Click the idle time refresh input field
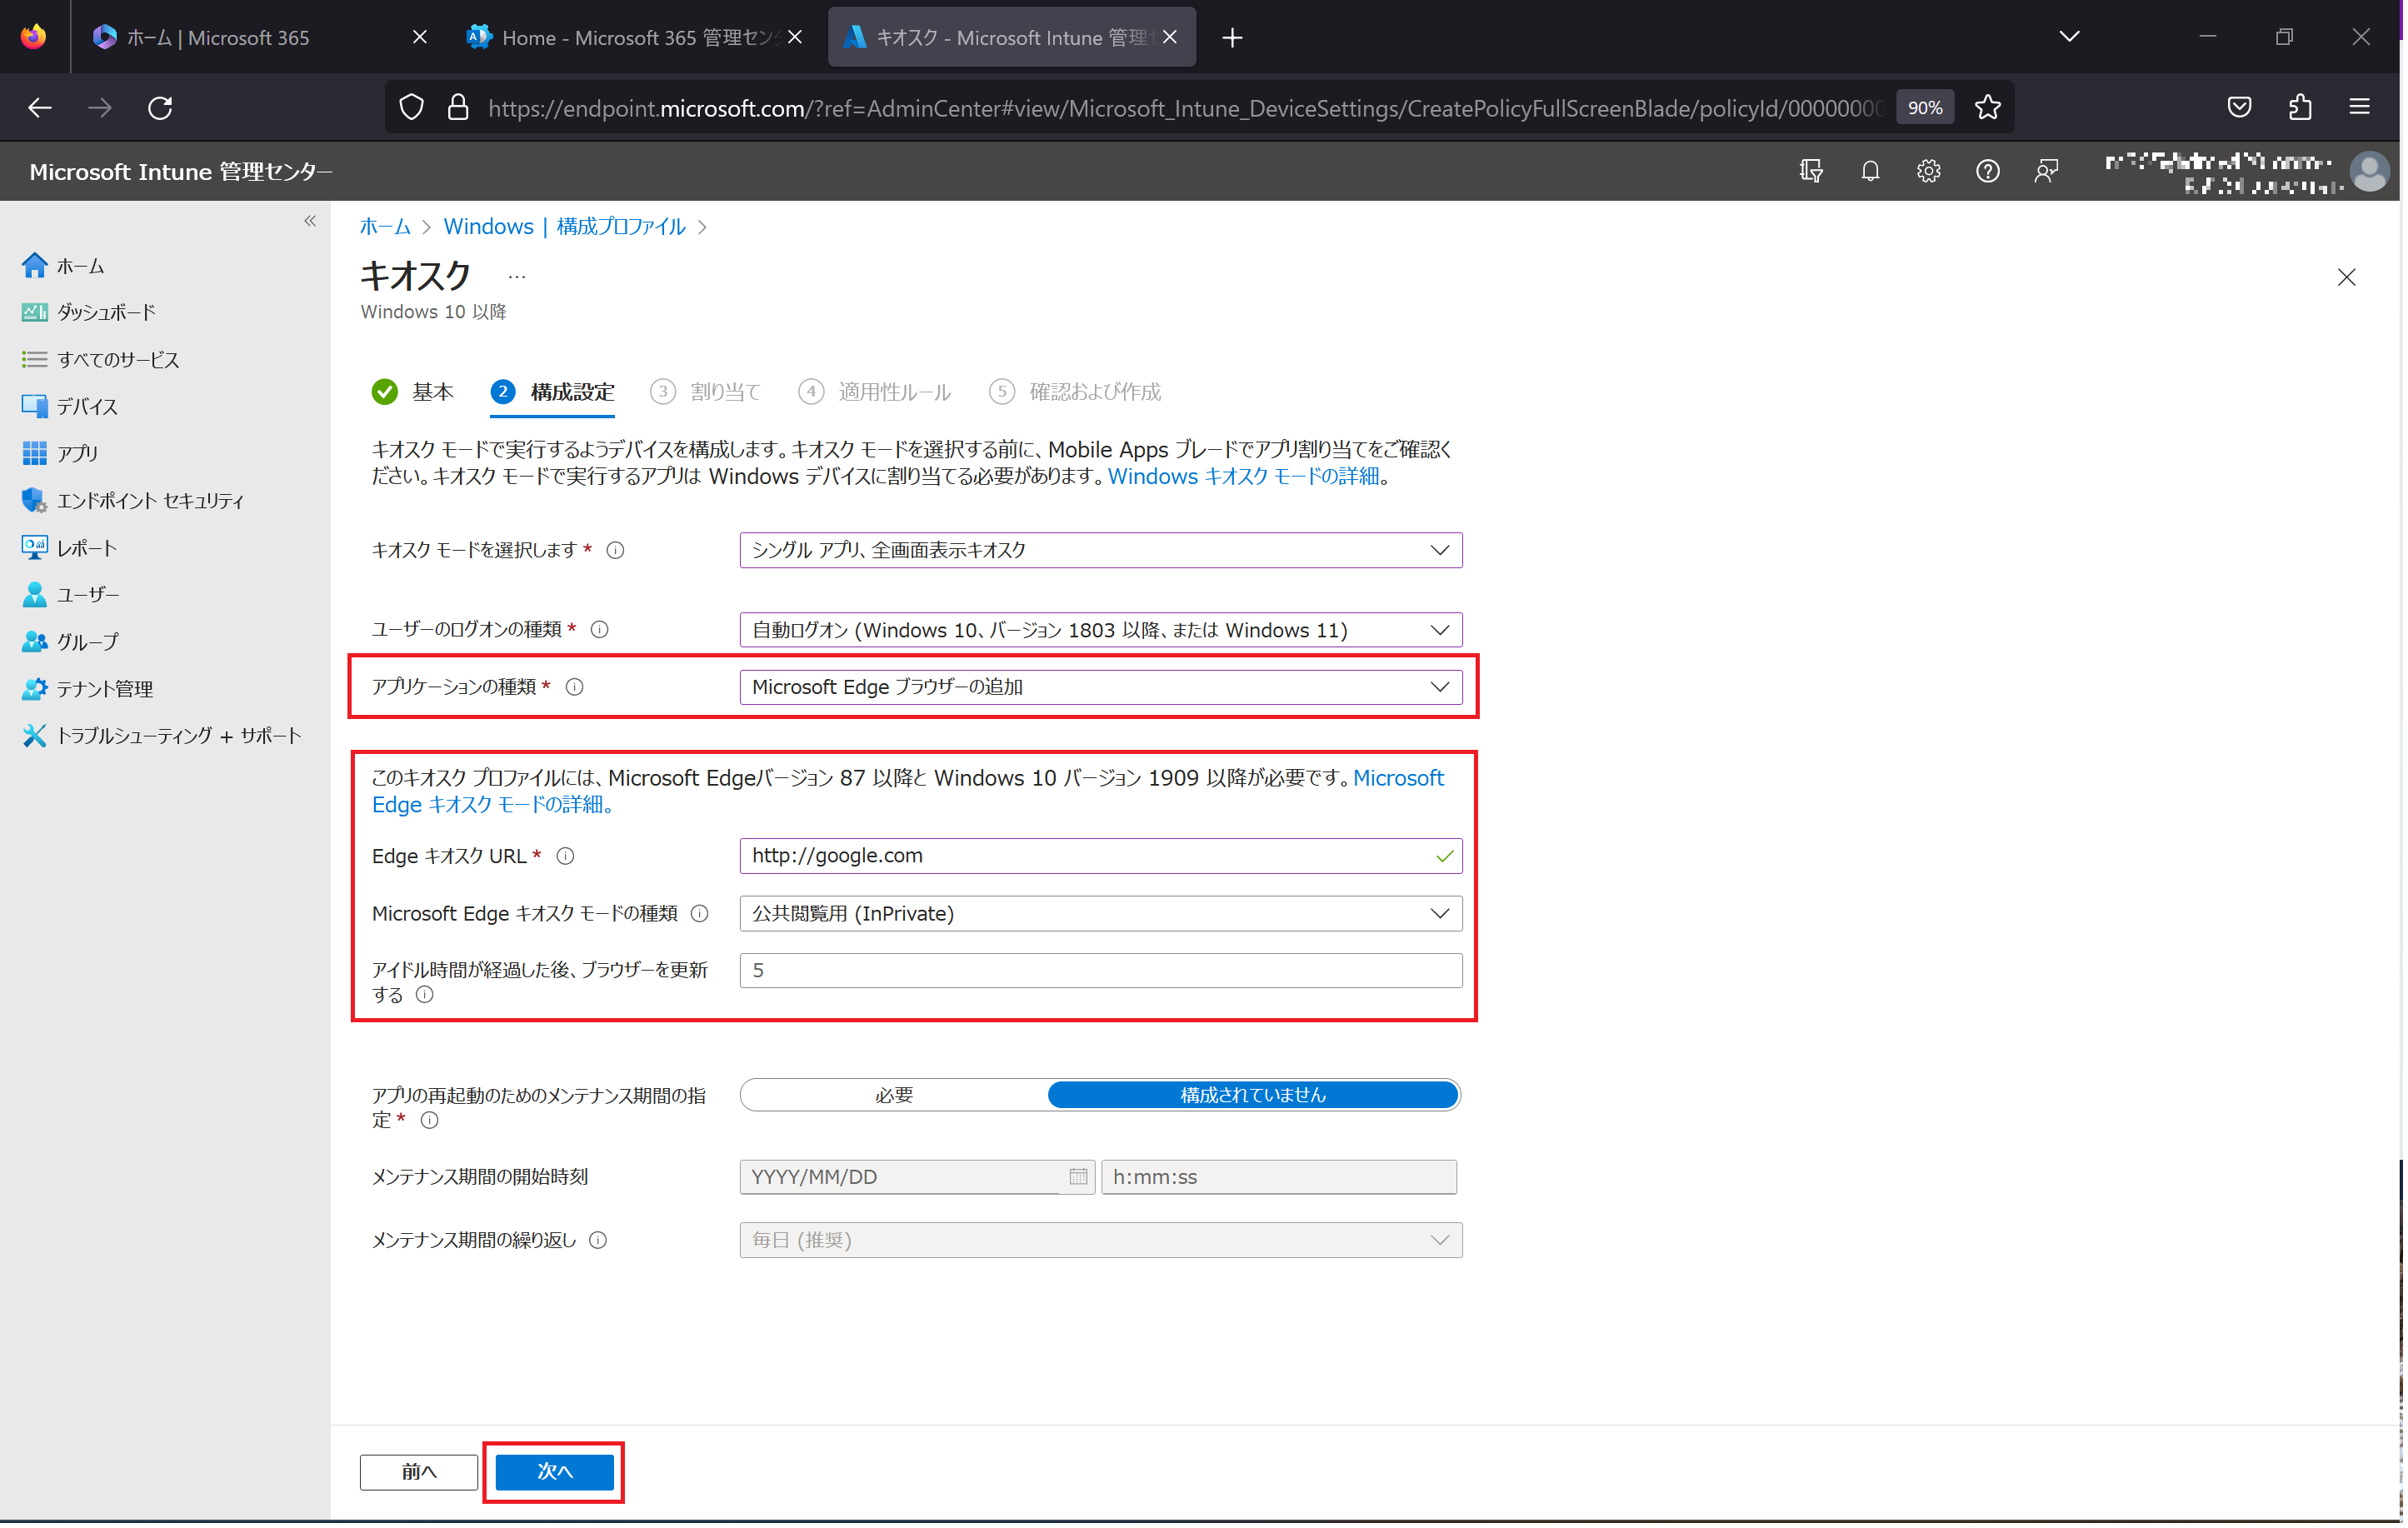This screenshot has width=2408, height=1528. point(1102,972)
